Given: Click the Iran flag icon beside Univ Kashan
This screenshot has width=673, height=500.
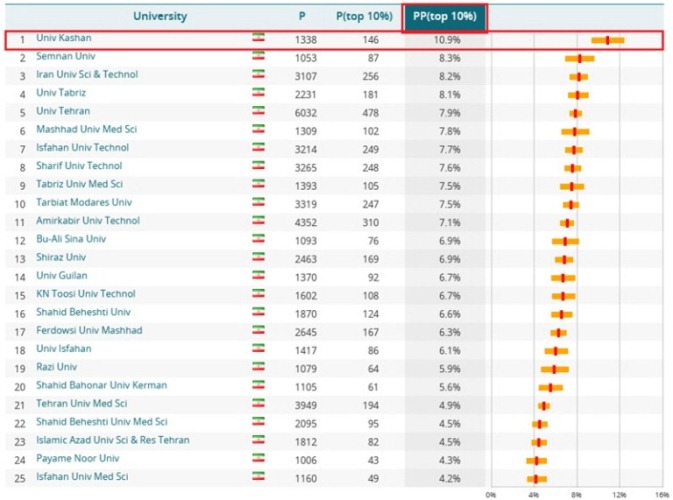Looking at the screenshot, I should [258, 38].
